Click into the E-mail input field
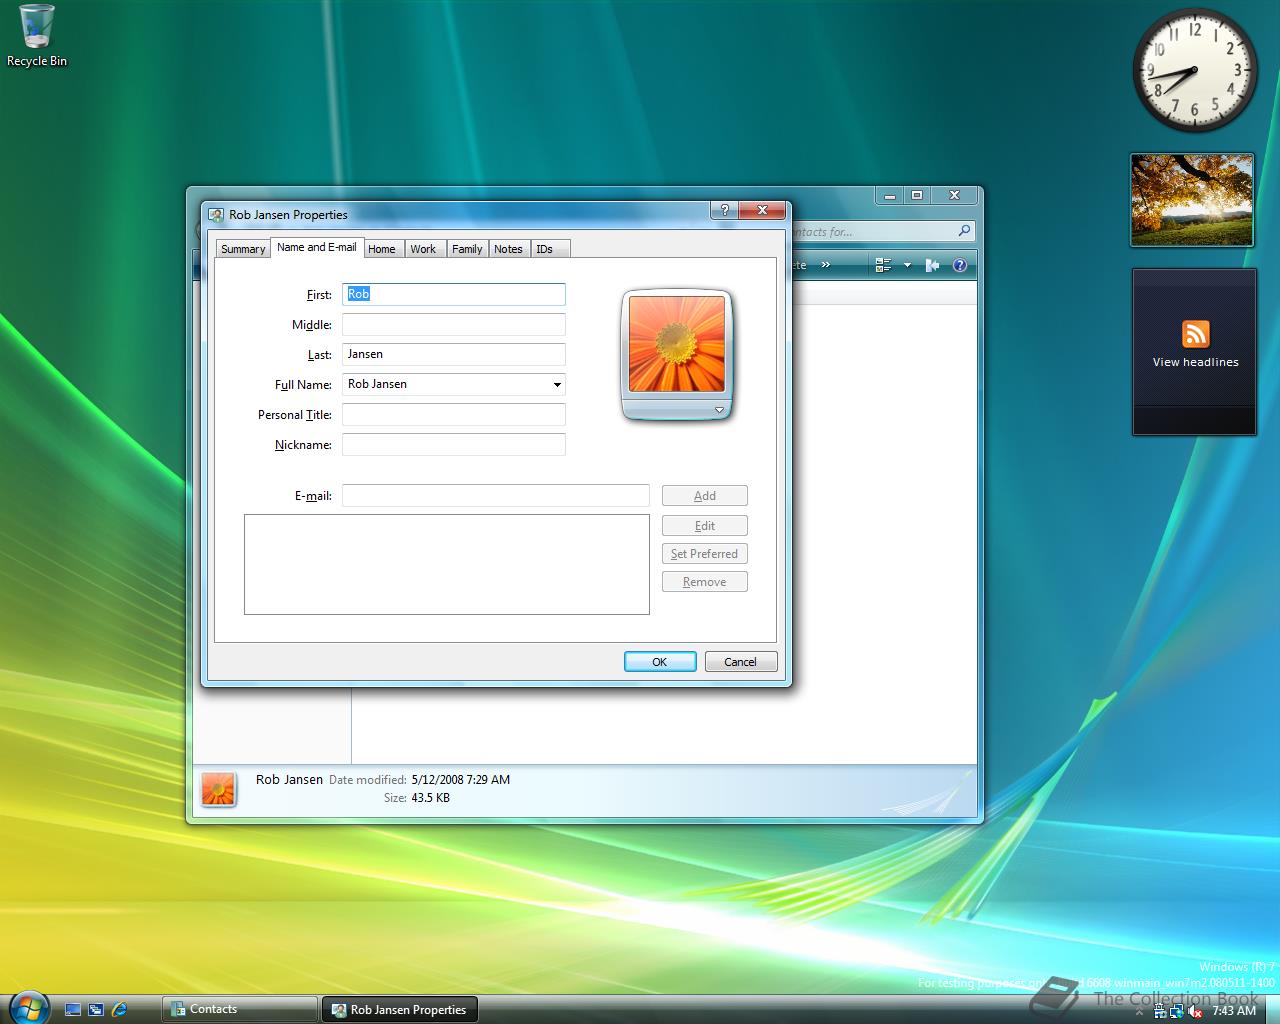The width and height of the screenshot is (1280, 1024). [495, 496]
